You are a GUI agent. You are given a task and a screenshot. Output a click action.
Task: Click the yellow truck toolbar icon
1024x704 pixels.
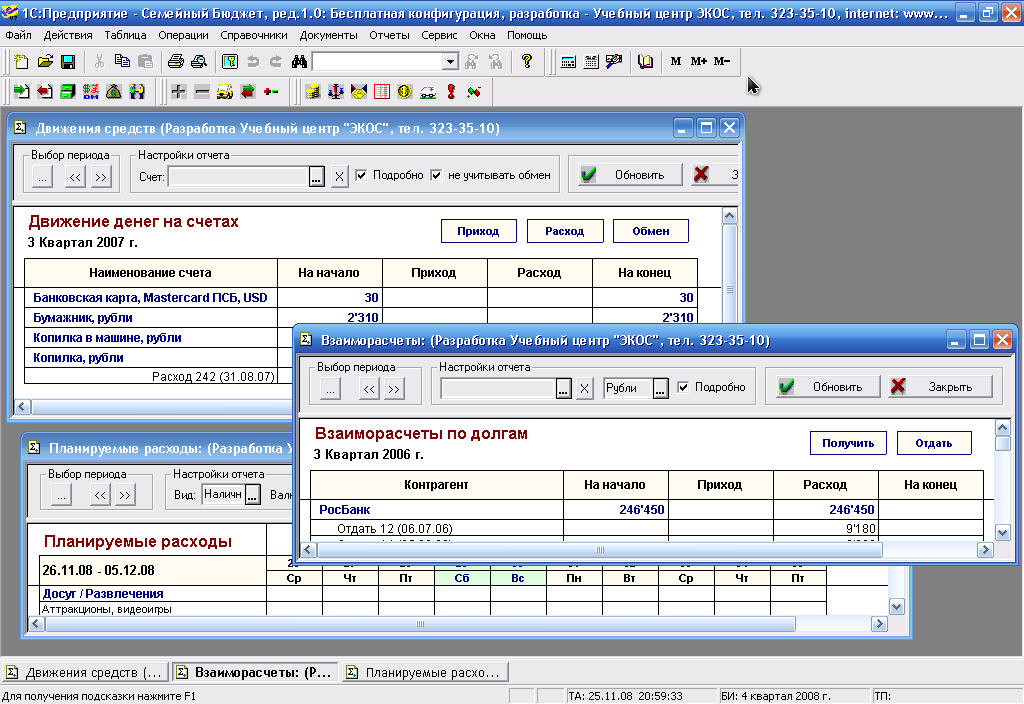tap(225, 91)
